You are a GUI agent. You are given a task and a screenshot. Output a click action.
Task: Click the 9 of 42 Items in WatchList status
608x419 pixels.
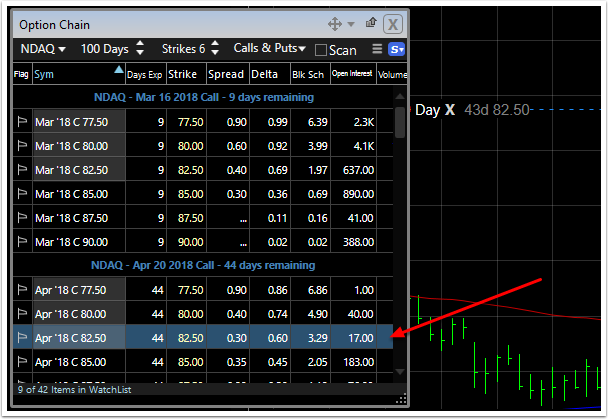pyautogui.click(x=74, y=390)
